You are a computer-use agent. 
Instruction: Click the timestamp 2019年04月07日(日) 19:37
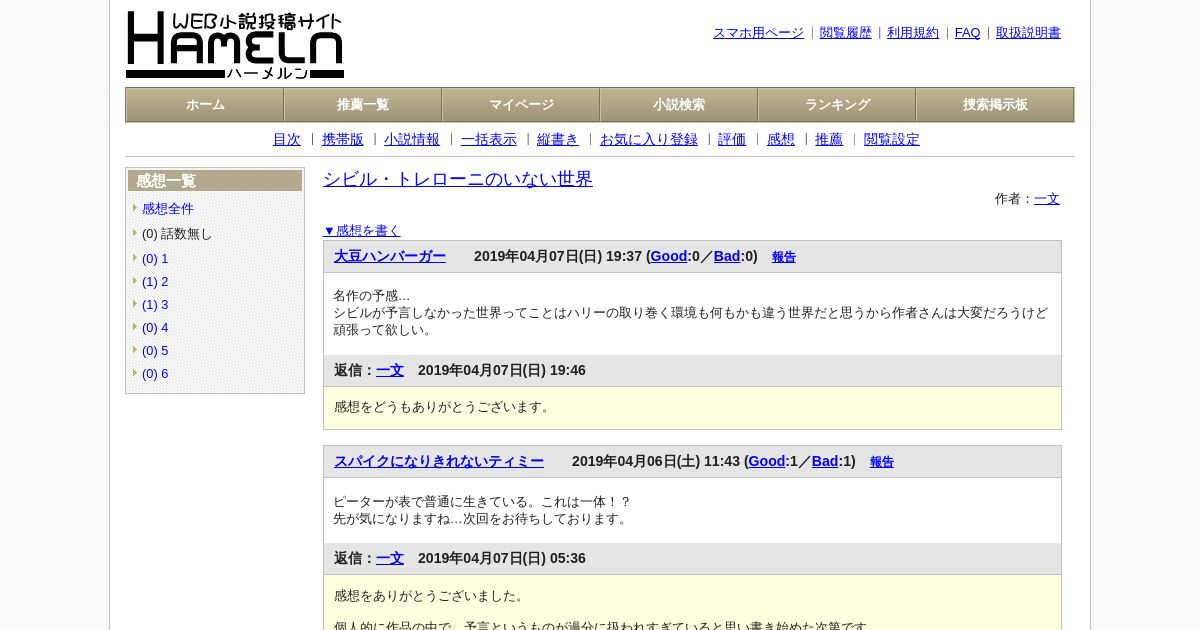point(558,256)
